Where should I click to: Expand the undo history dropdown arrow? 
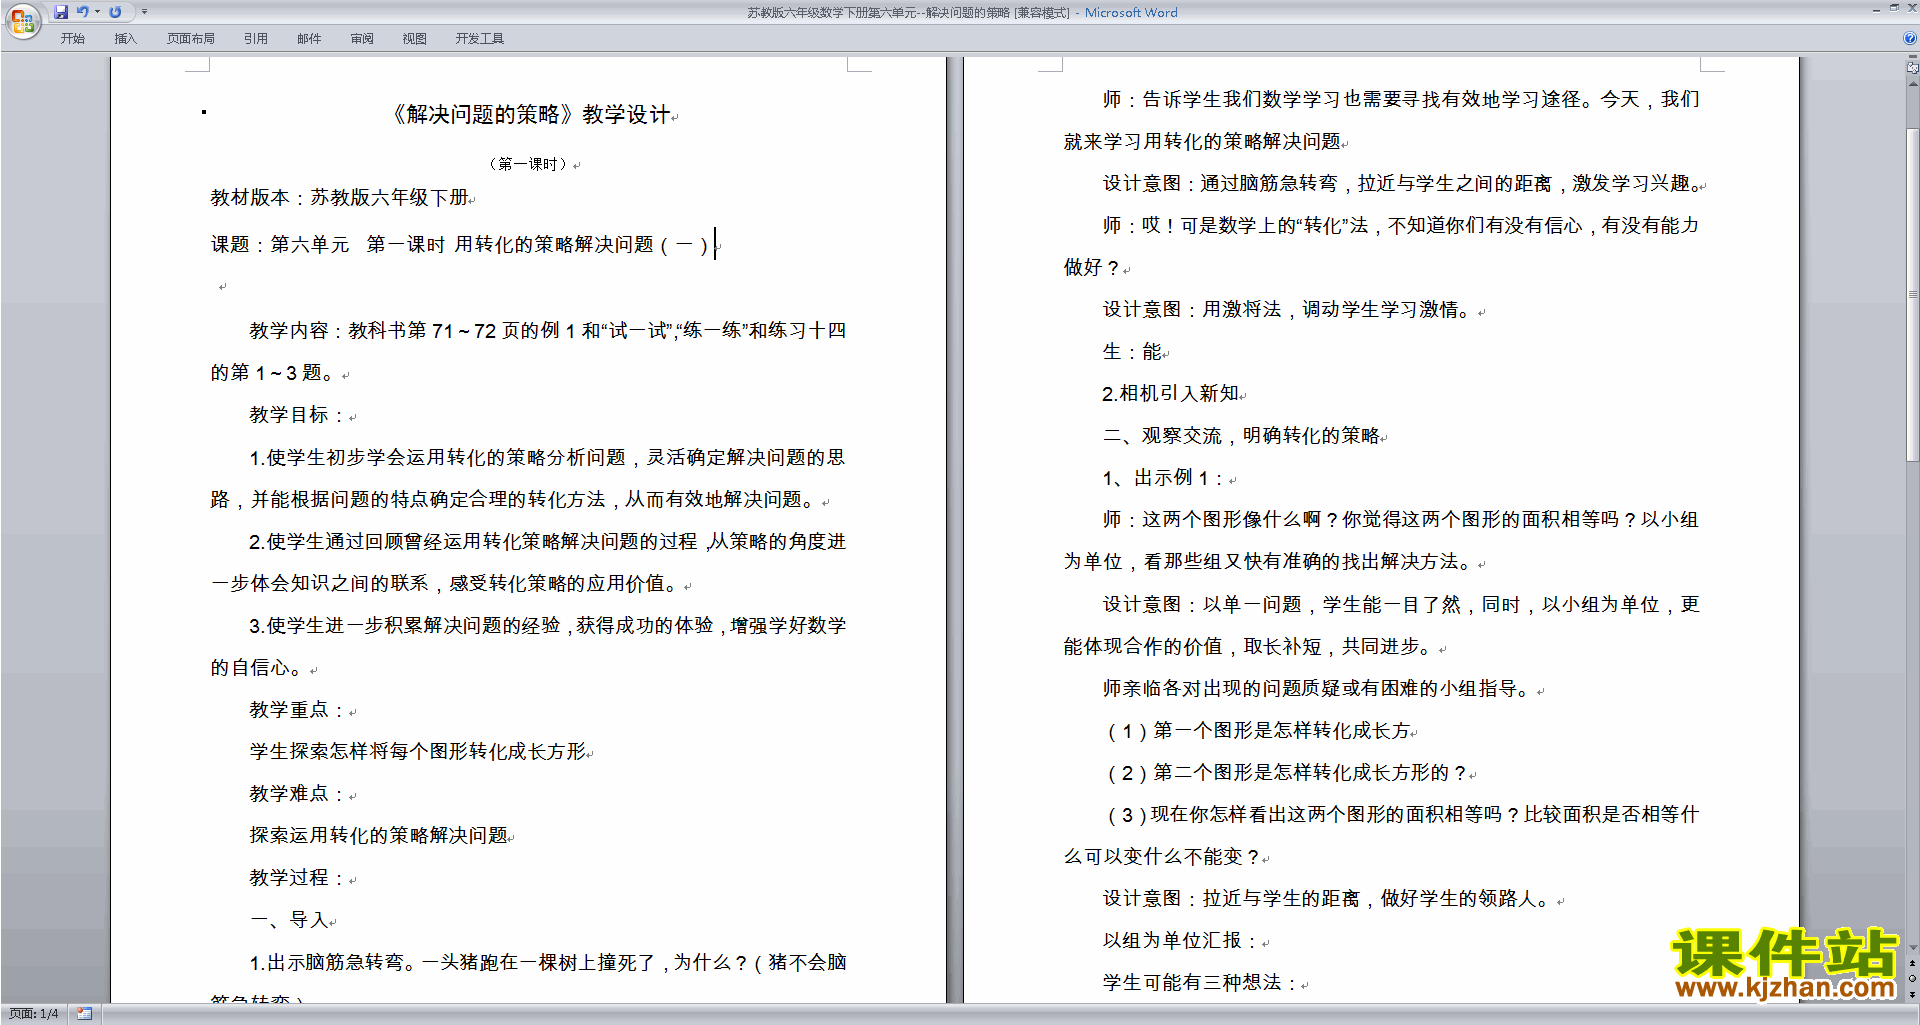click(97, 12)
